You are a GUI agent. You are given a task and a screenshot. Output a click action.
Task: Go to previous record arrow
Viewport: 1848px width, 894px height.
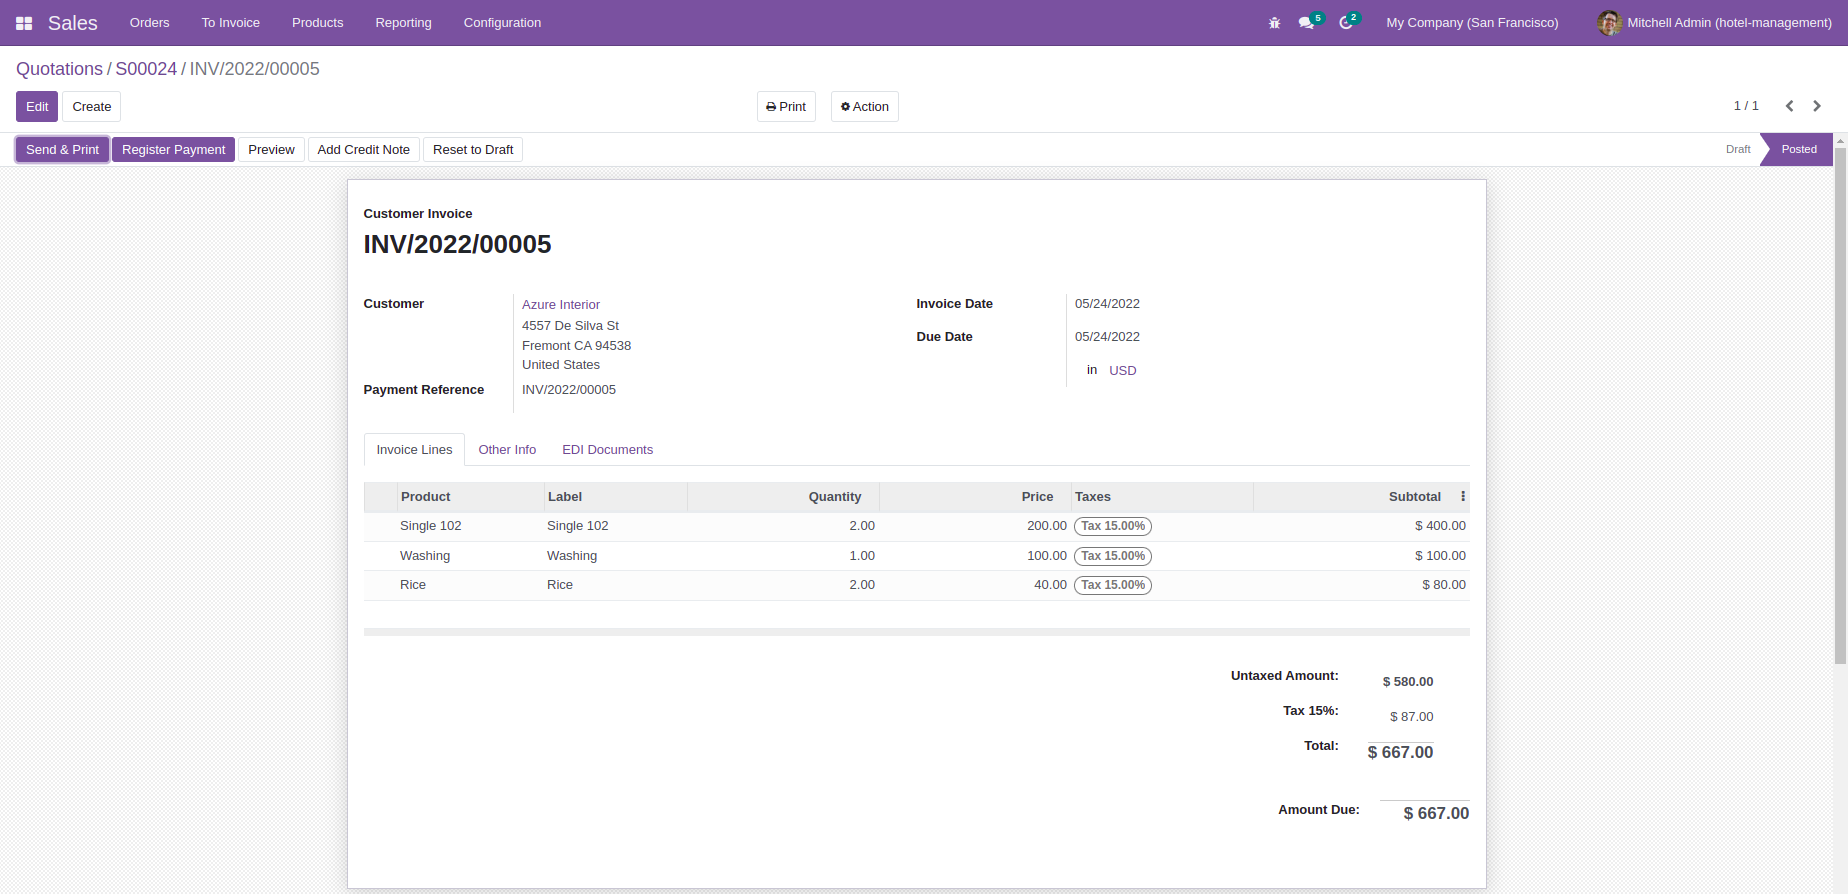point(1789,106)
